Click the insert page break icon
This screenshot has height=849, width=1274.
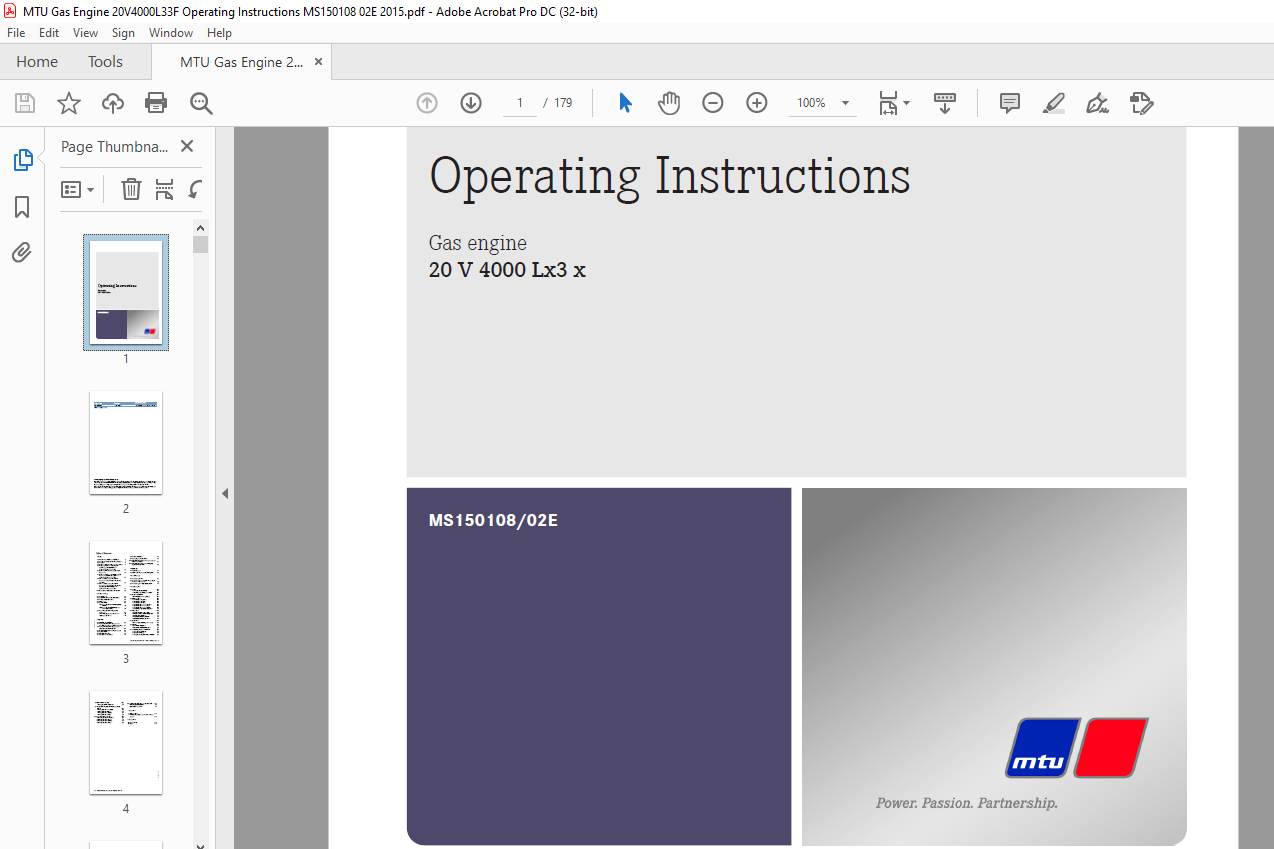165,189
